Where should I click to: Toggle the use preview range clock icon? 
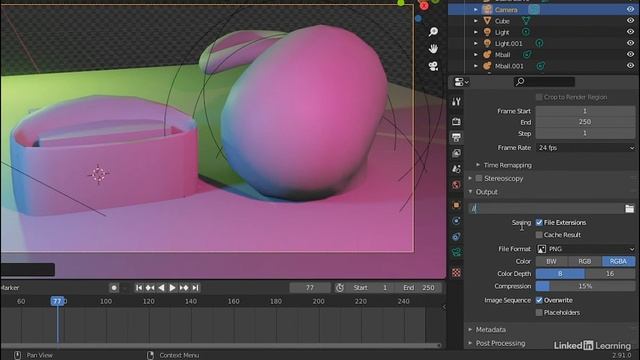[340, 288]
